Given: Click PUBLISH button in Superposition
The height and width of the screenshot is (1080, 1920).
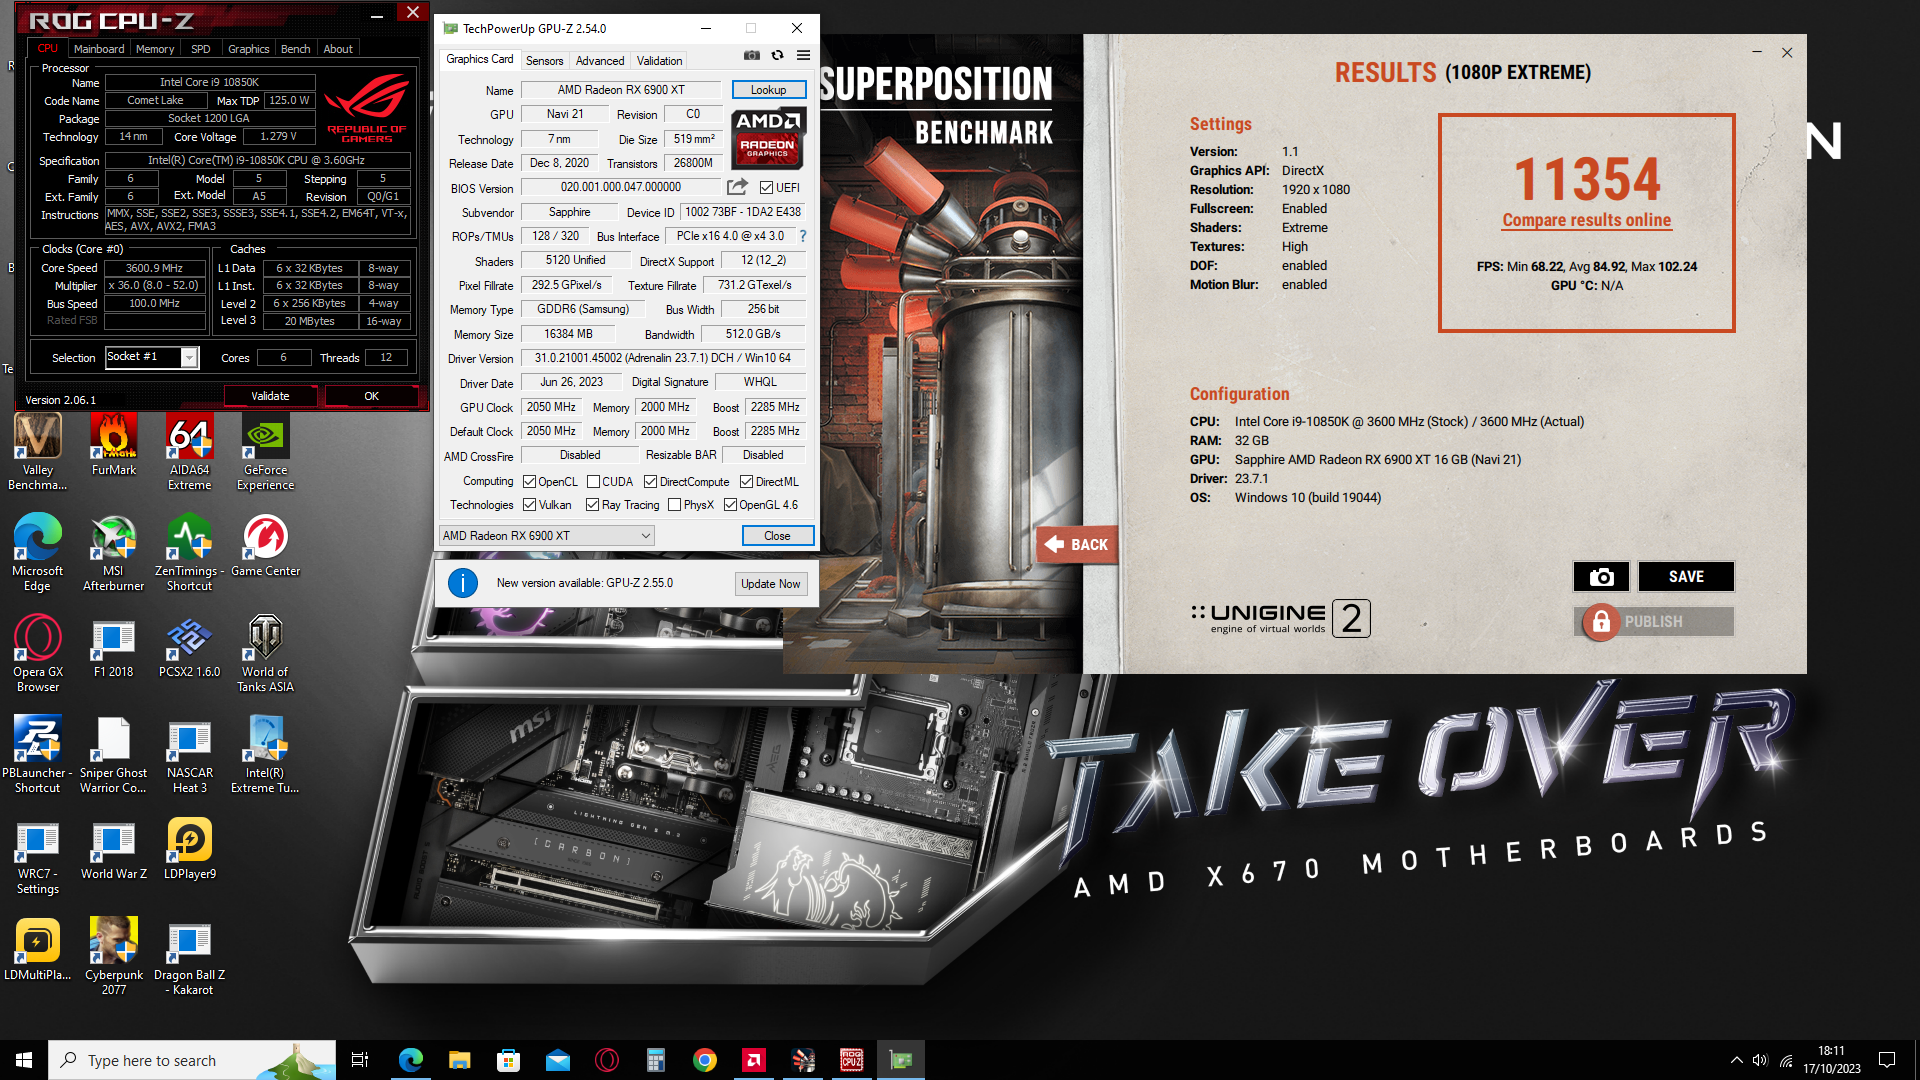Looking at the screenshot, I should (1654, 622).
